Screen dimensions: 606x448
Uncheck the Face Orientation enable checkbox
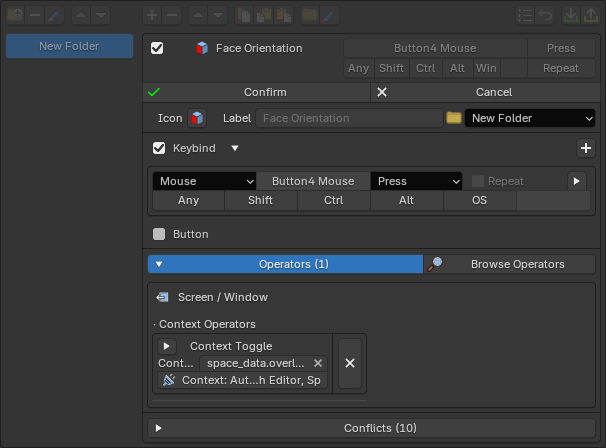tap(157, 48)
